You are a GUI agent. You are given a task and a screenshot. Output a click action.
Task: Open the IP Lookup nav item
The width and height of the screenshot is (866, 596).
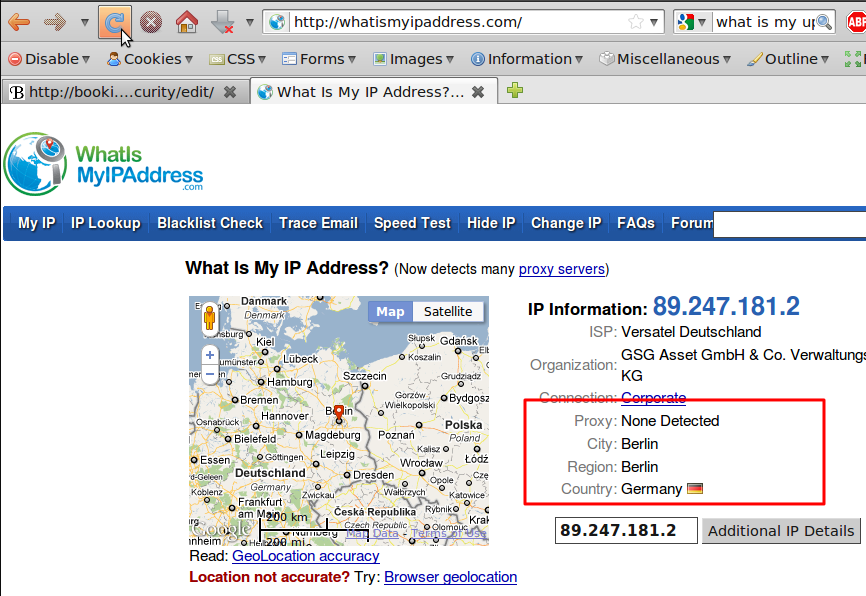coord(106,223)
